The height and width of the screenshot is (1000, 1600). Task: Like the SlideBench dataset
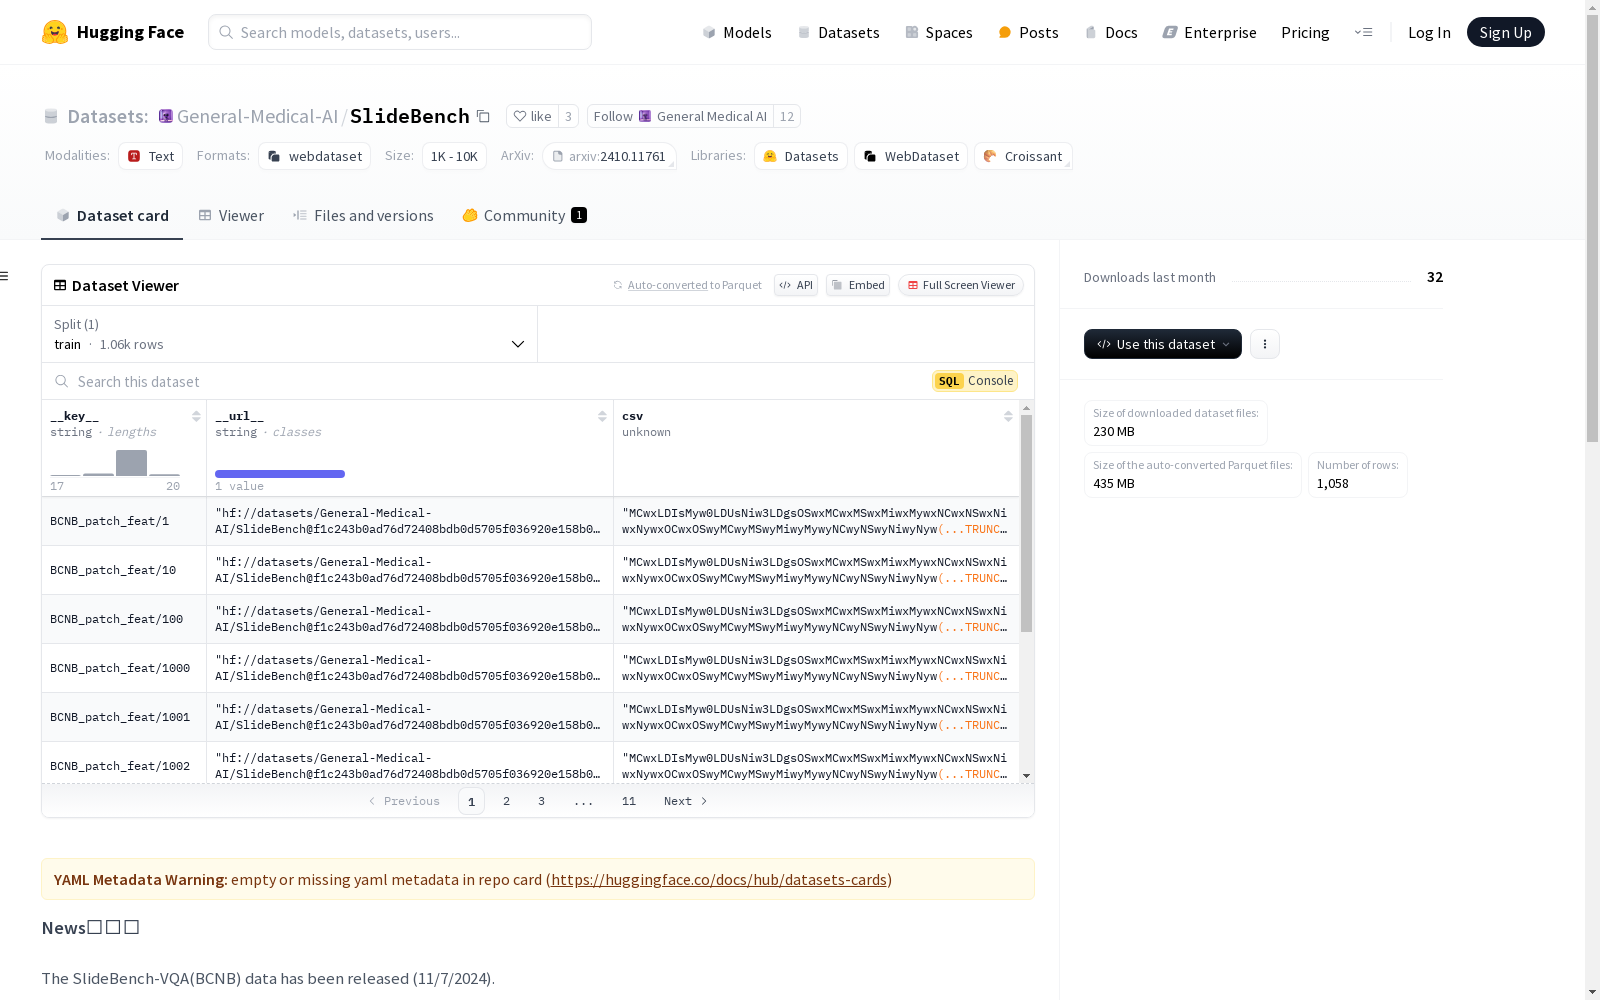(532, 116)
